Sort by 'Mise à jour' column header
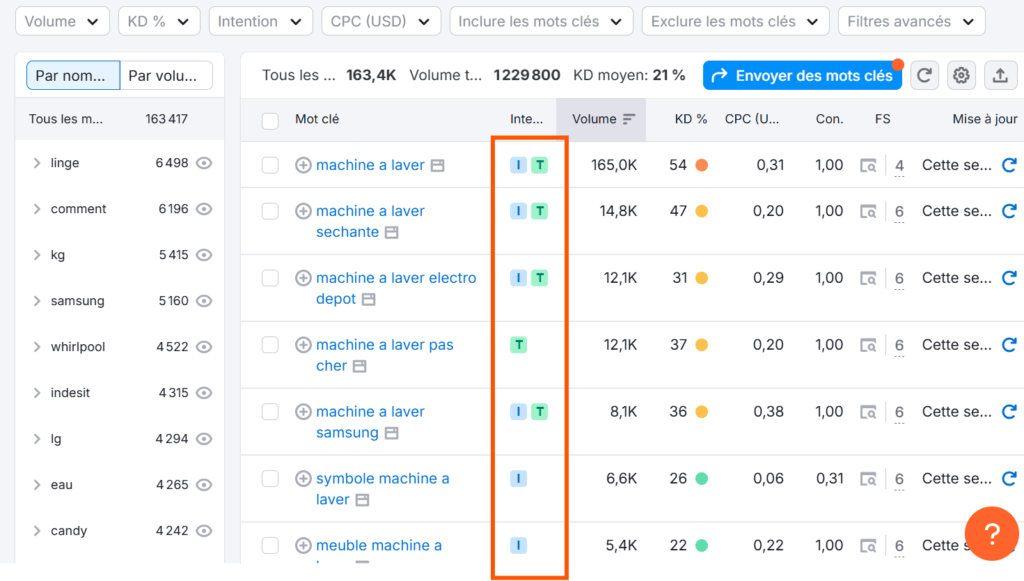Image resolution: width=1024 pixels, height=581 pixels. [985, 119]
